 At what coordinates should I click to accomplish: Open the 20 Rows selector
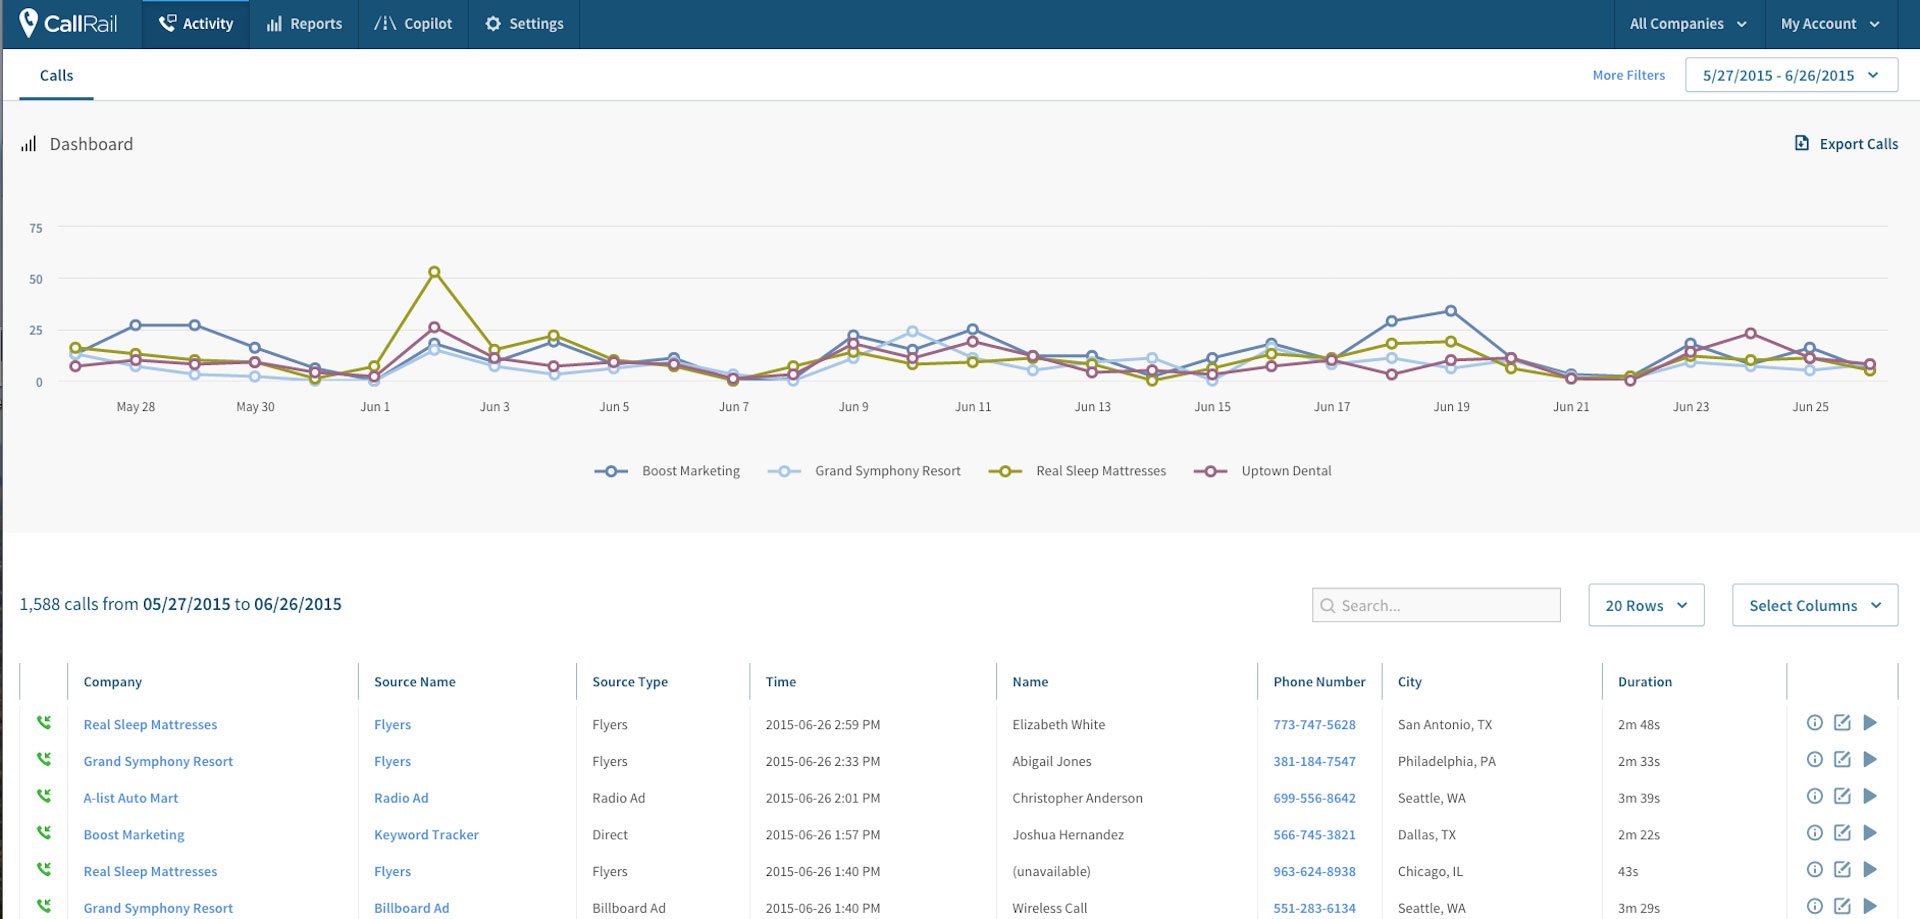(x=1645, y=605)
